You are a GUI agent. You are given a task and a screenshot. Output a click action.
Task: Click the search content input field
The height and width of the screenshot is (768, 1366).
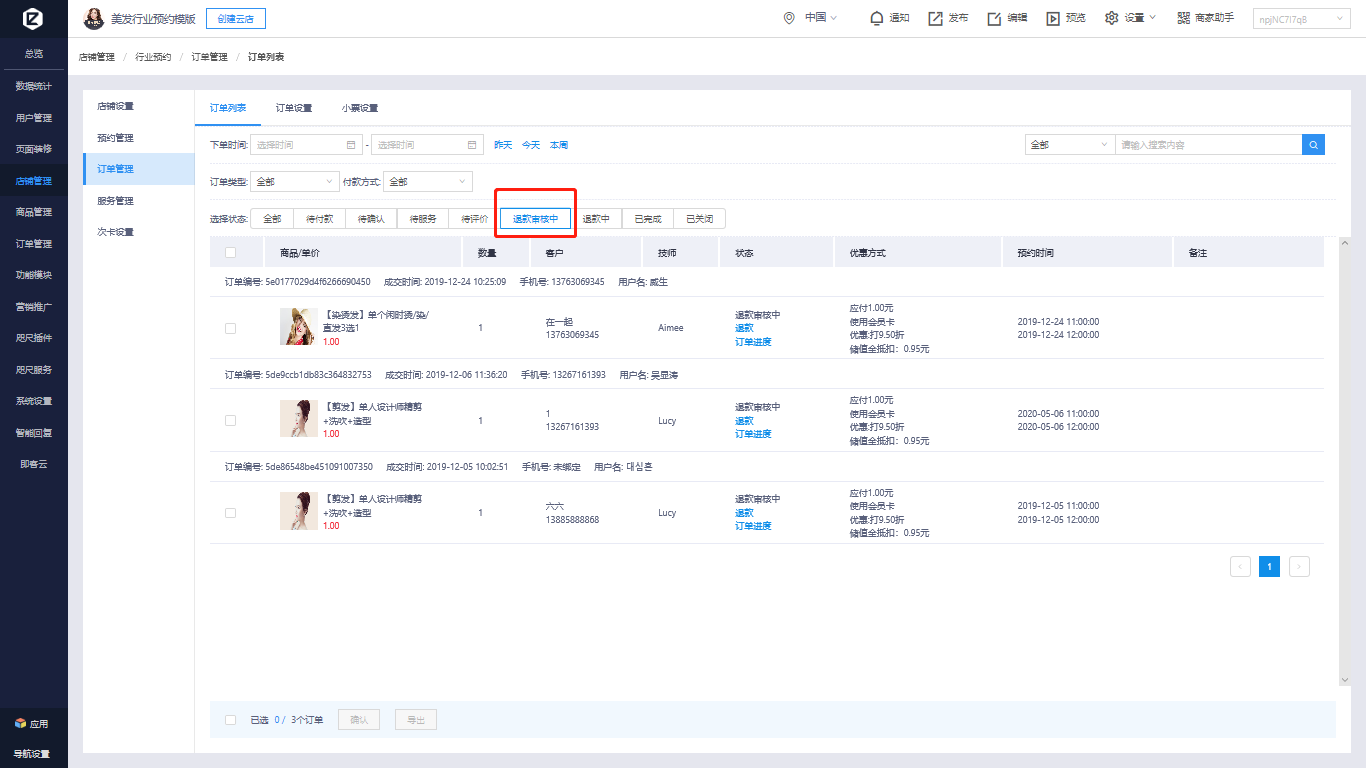click(x=1208, y=145)
